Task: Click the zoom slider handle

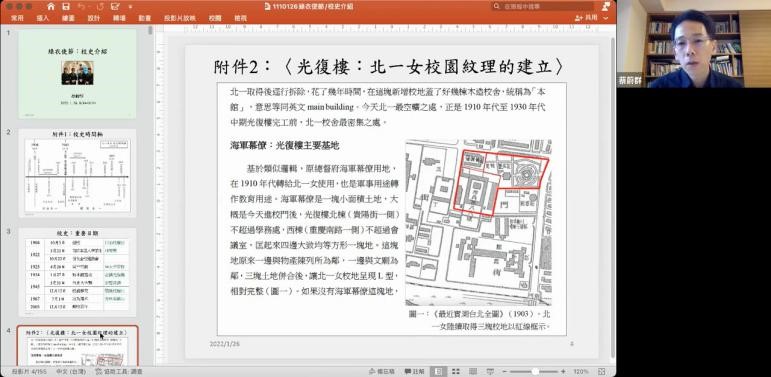Action: (x=535, y=372)
